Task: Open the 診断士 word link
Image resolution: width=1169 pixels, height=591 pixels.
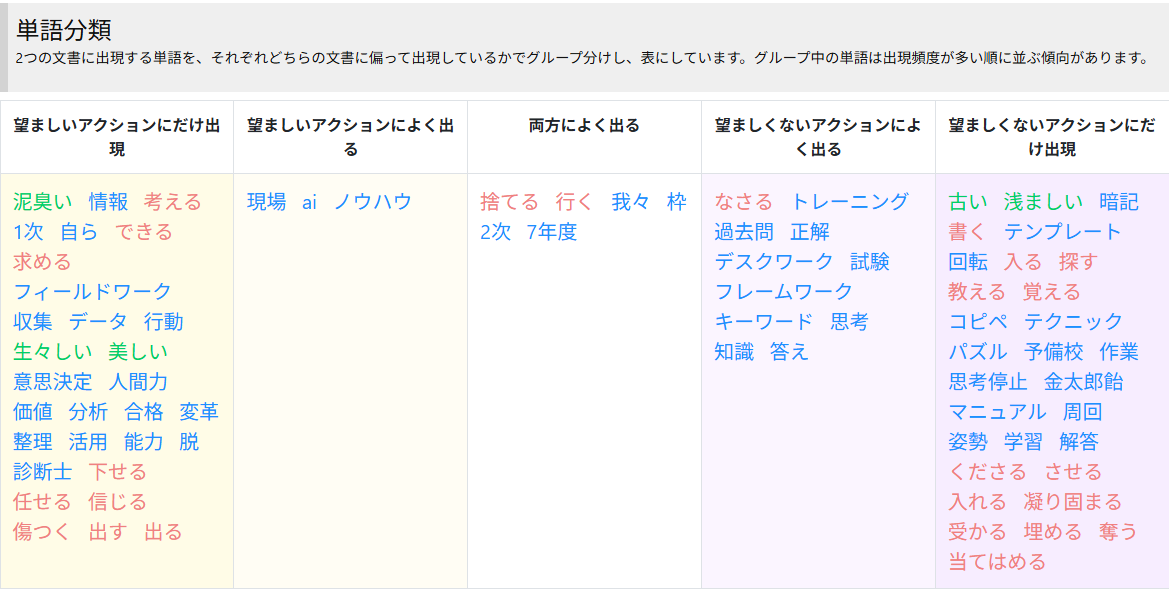Action: click(42, 472)
